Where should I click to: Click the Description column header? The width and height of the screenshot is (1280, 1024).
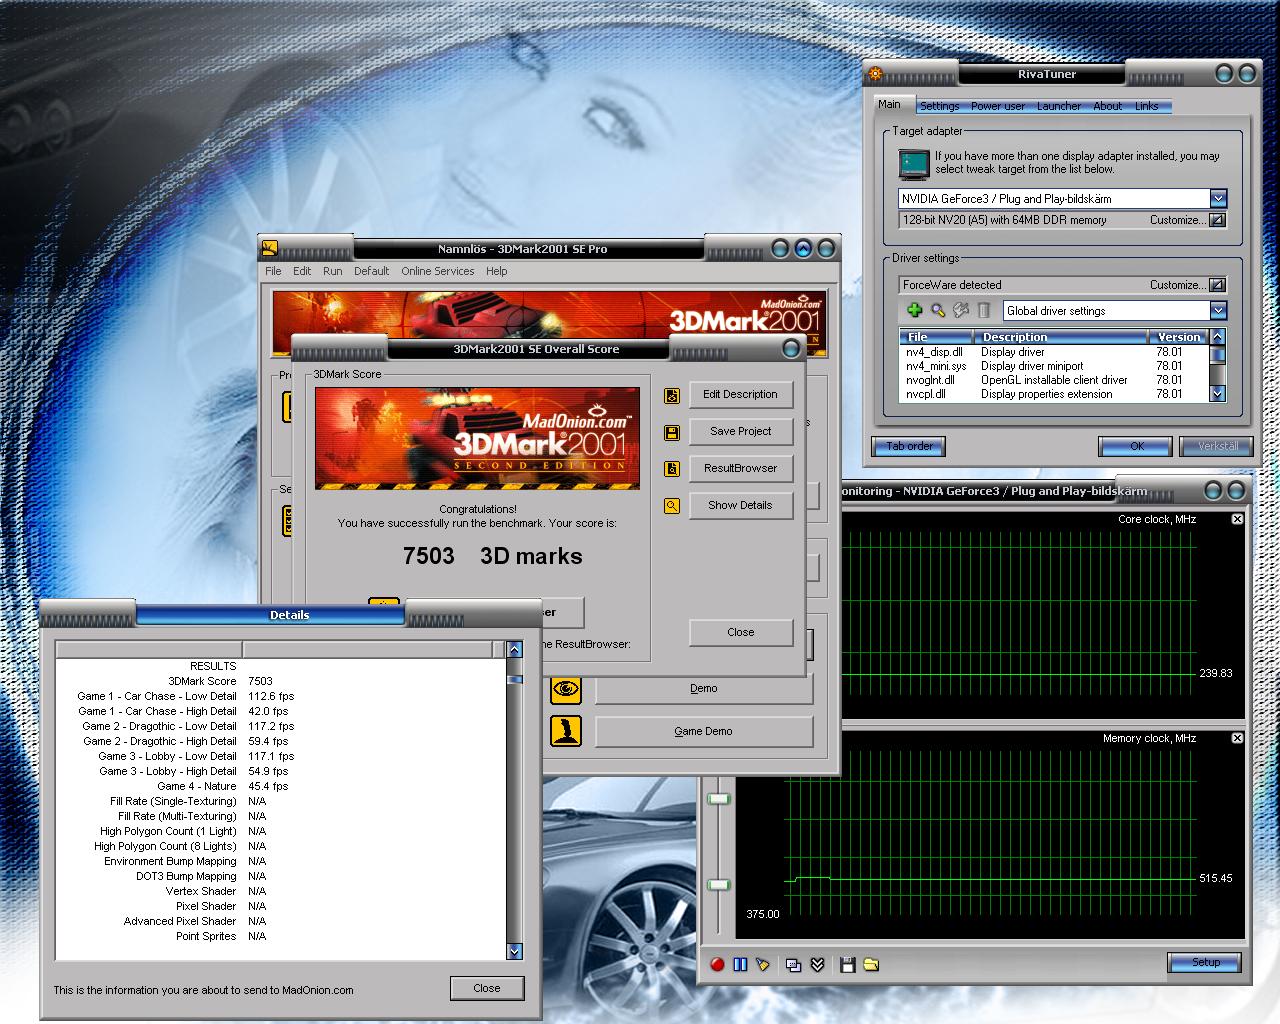click(x=1062, y=337)
